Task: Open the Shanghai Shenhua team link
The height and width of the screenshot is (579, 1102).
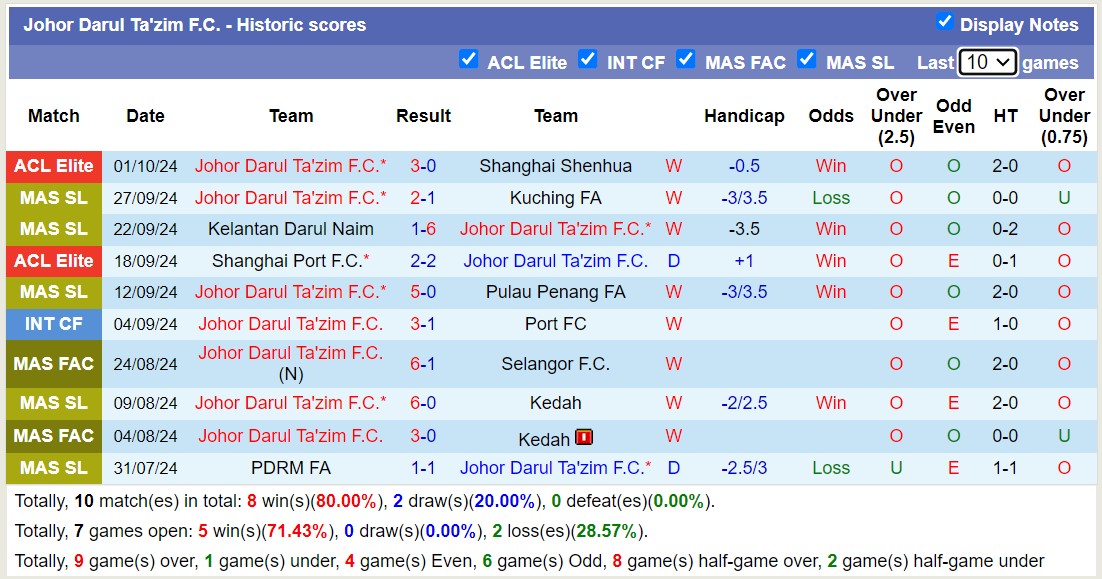Action: pyautogui.click(x=556, y=166)
